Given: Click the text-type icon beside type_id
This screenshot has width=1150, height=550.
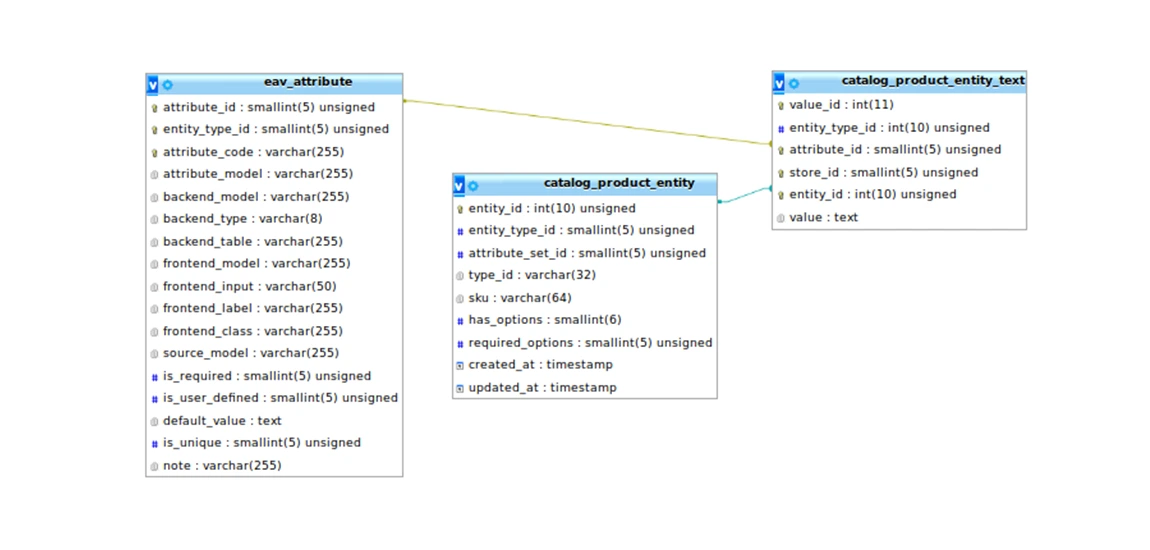Looking at the screenshot, I should (x=461, y=276).
